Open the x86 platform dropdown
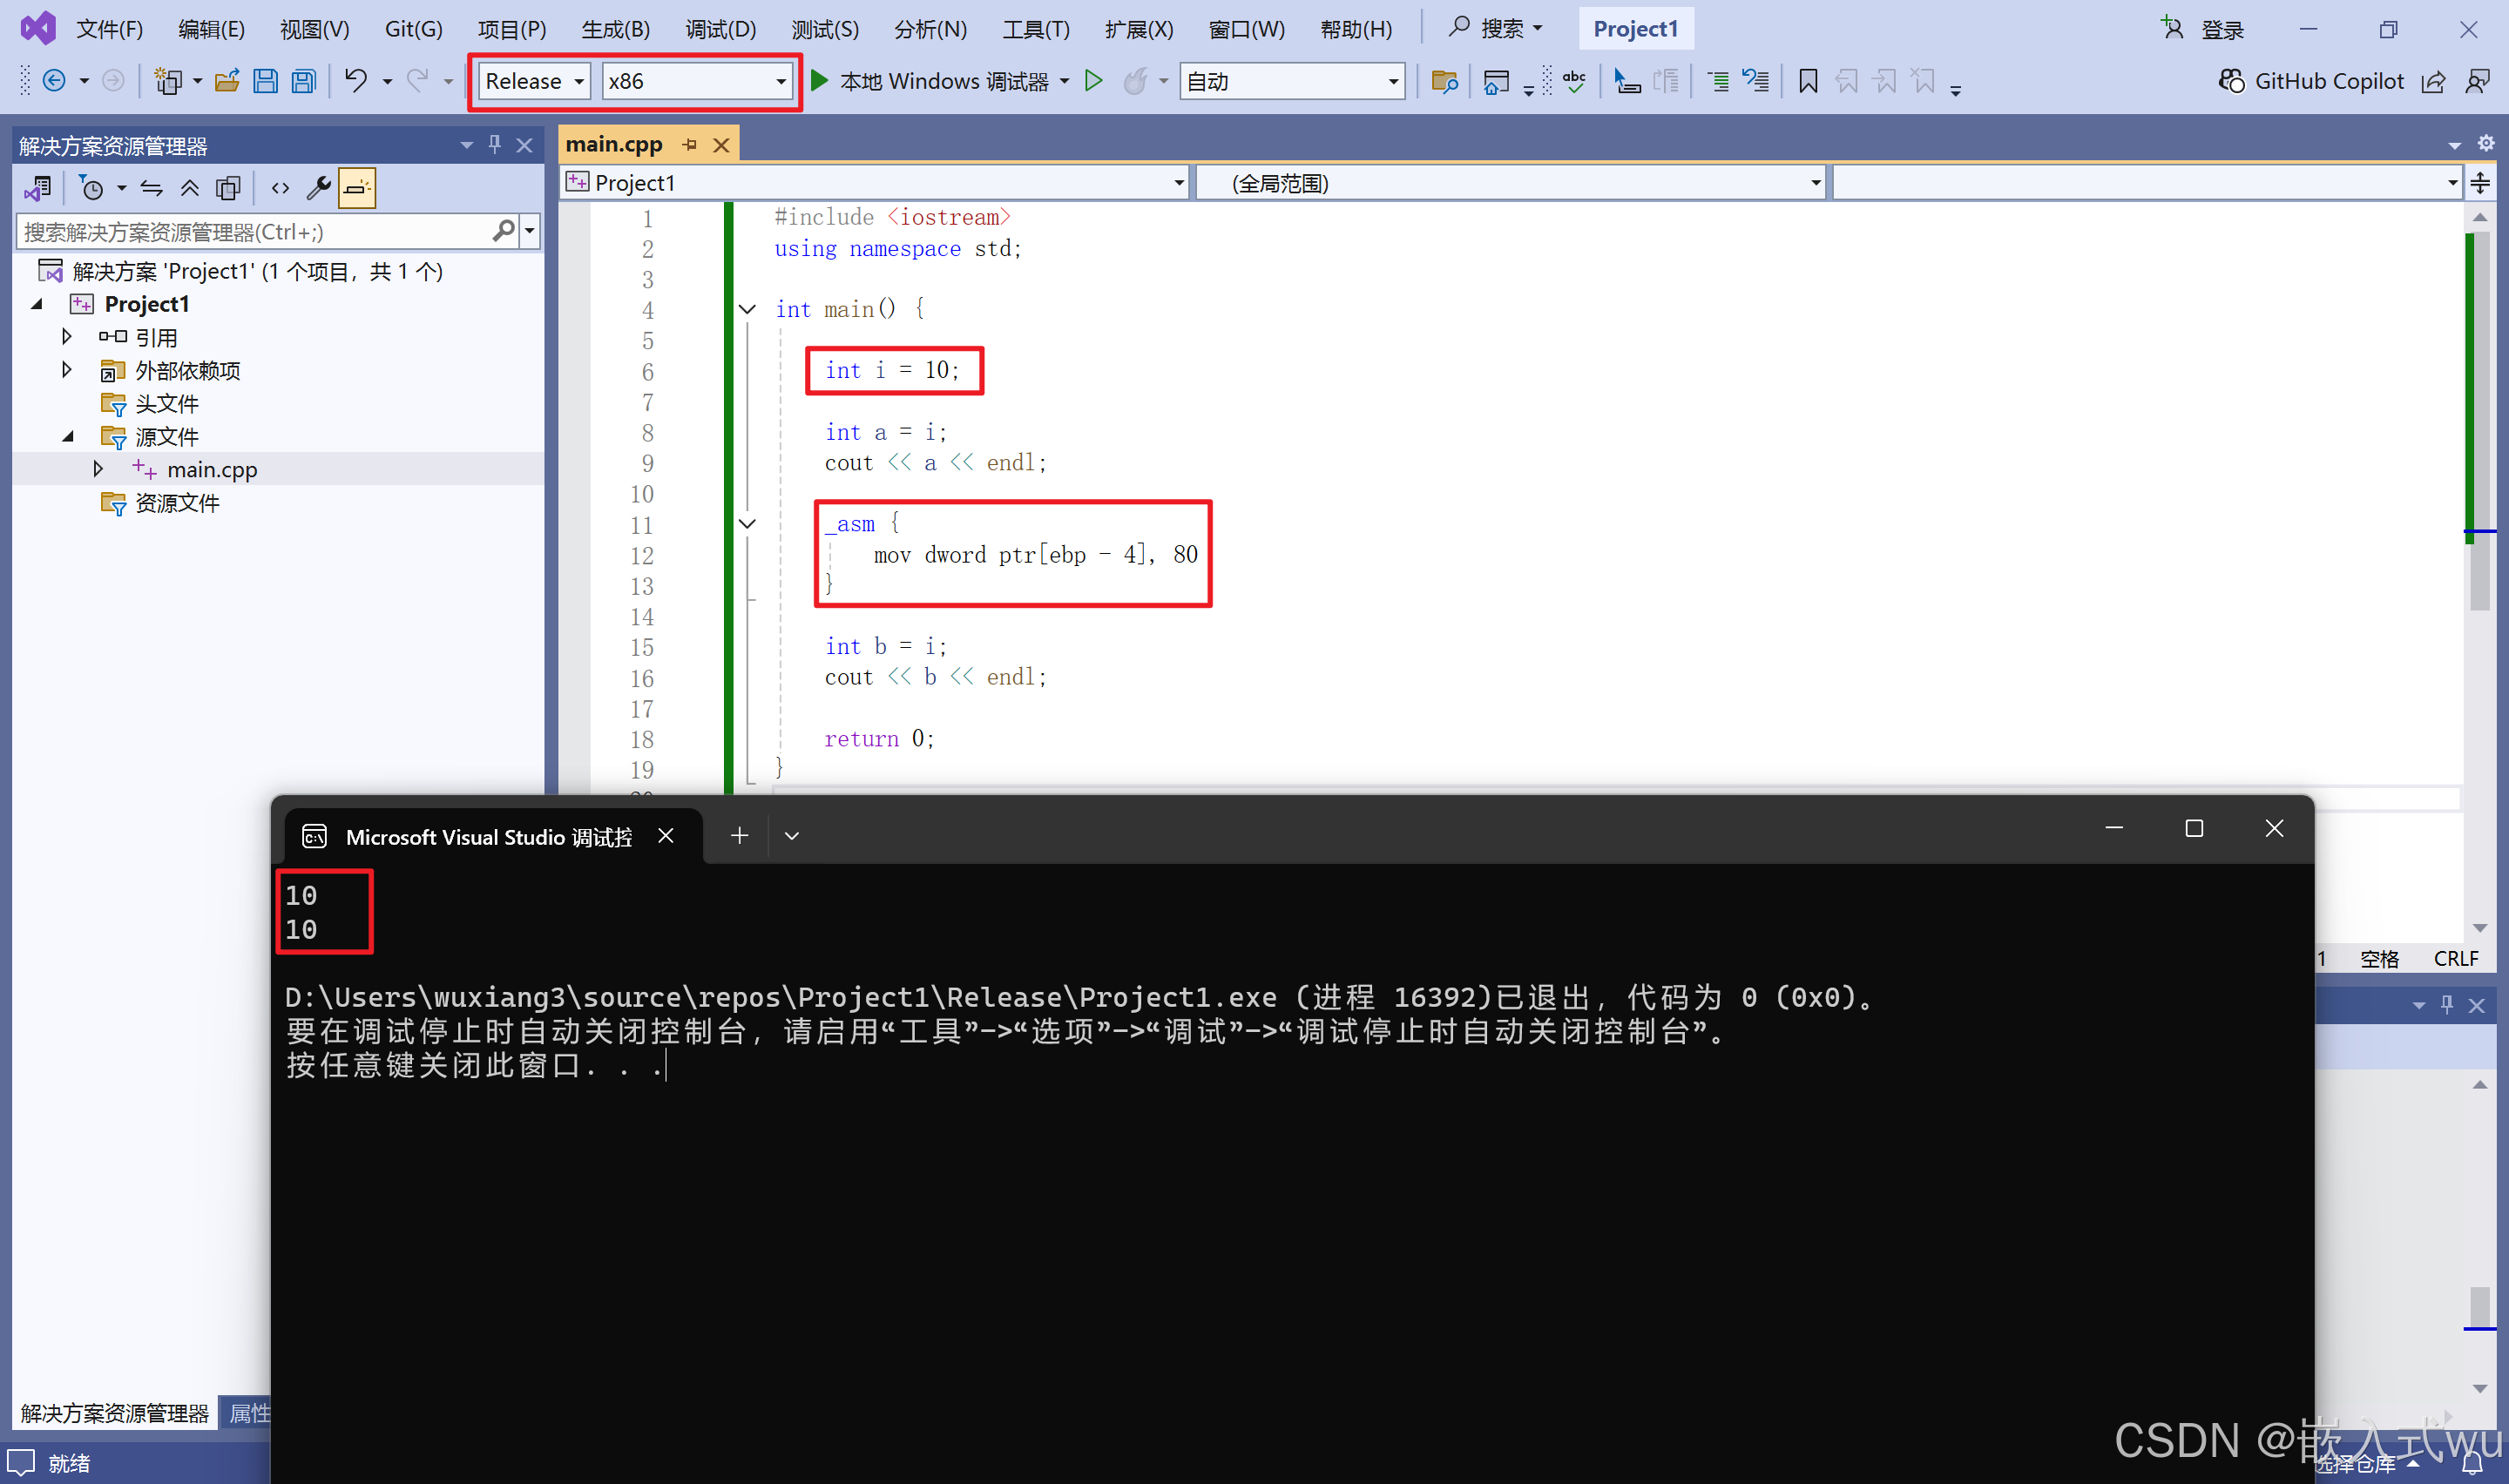 (698, 81)
